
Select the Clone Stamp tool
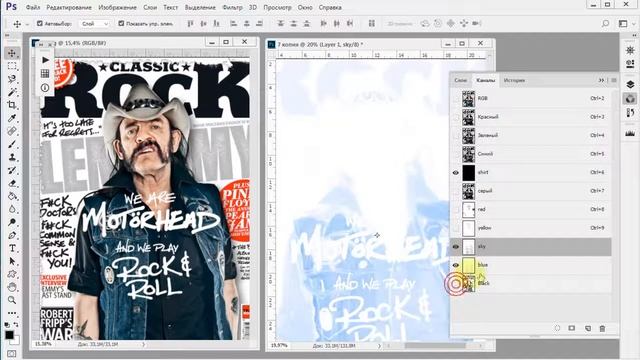[12, 157]
